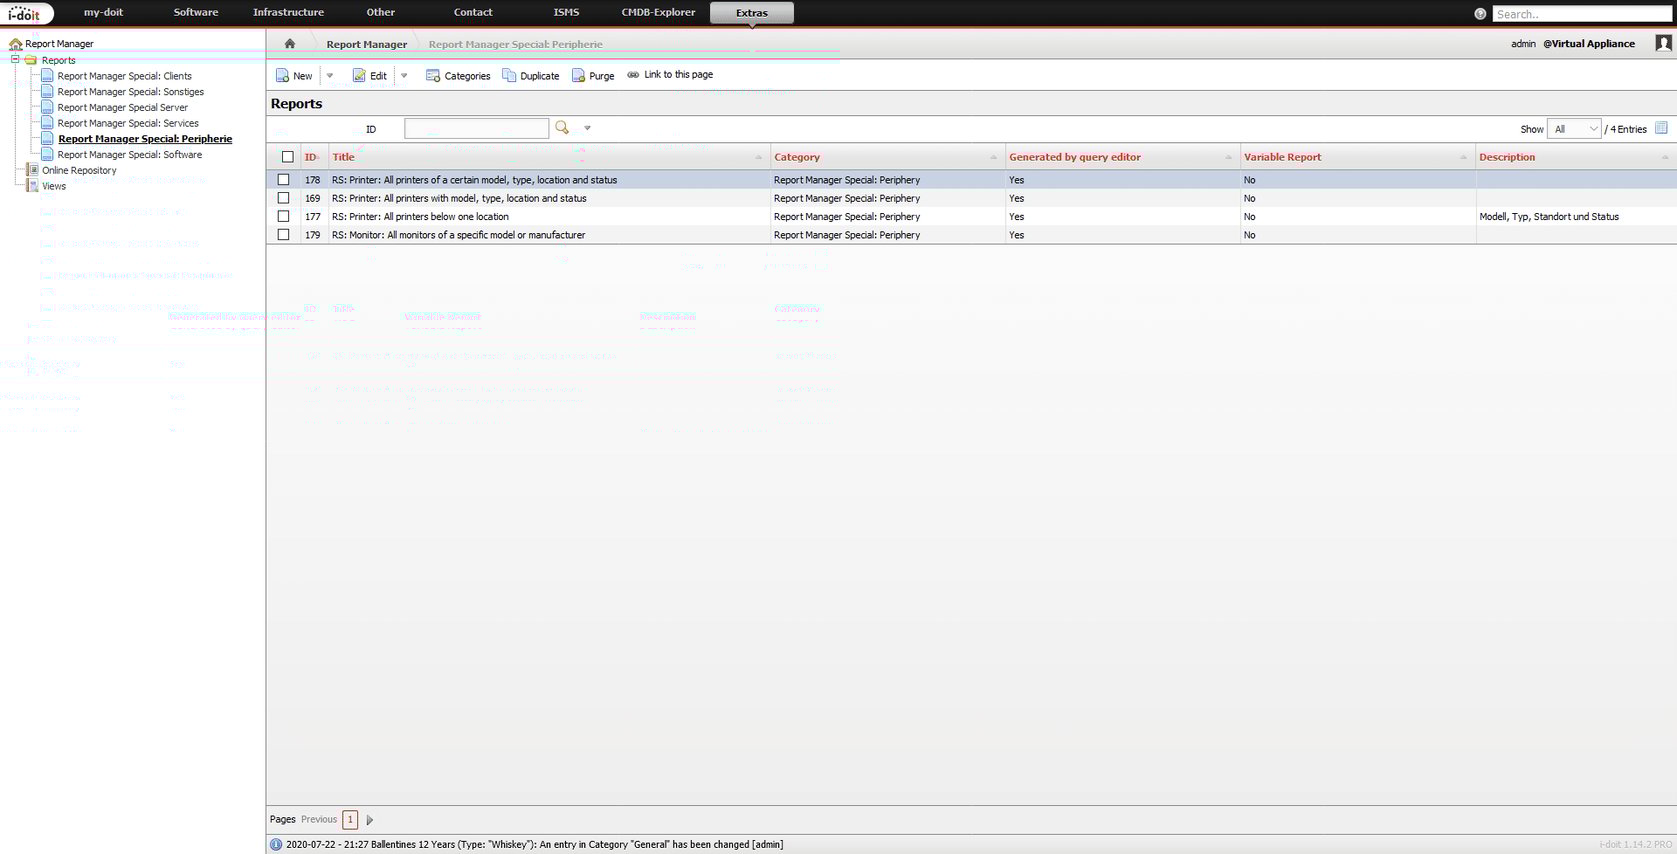This screenshot has height=854, width=1677.
Task: Open report 'All printers below one location'
Action: (420, 217)
